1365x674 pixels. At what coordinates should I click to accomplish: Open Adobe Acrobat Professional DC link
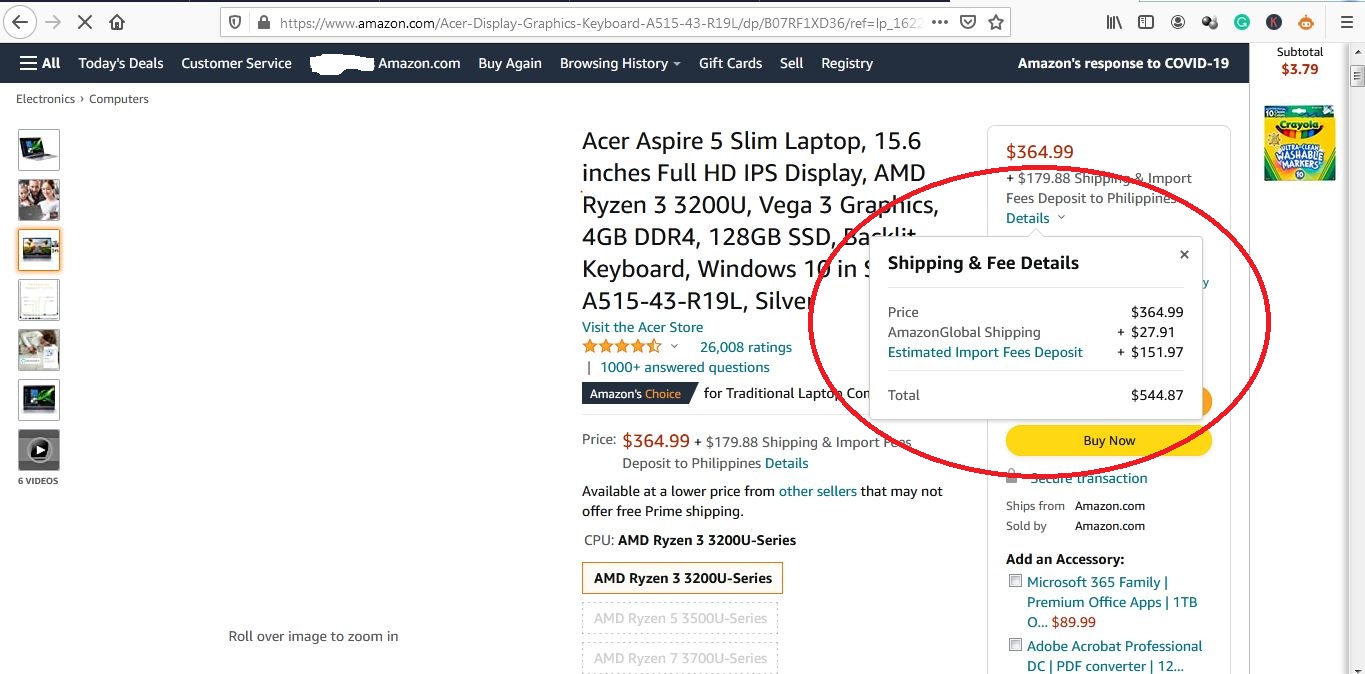1114,656
